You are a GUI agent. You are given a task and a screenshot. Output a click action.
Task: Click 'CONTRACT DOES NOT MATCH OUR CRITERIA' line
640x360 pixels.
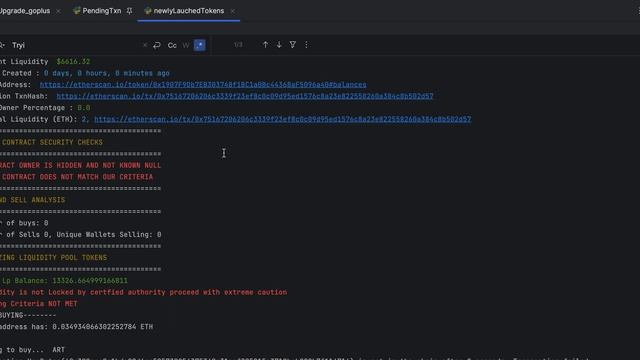click(x=78, y=177)
